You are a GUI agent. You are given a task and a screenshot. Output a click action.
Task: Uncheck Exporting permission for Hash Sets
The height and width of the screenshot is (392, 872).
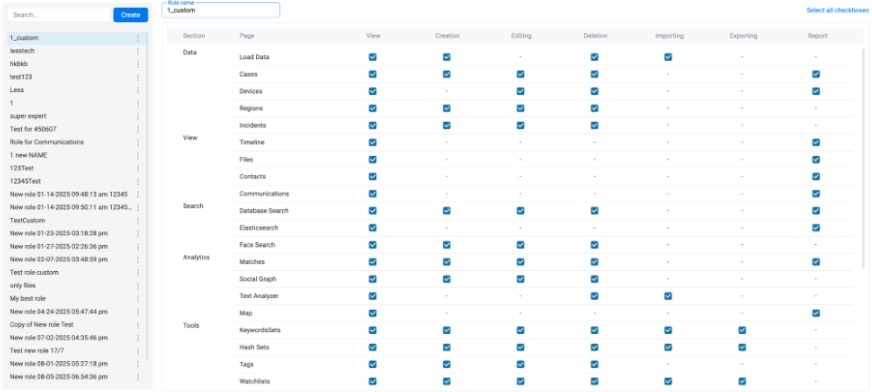(742, 348)
